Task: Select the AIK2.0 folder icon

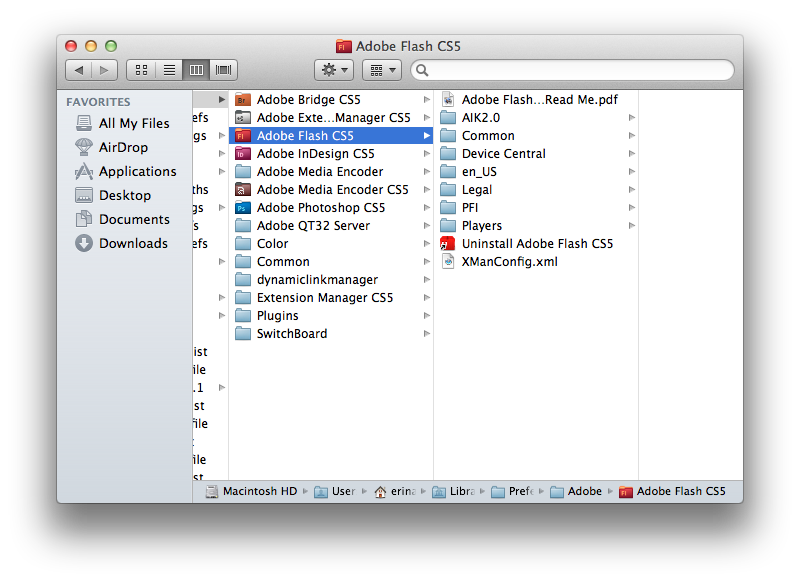Action: [448, 117]
